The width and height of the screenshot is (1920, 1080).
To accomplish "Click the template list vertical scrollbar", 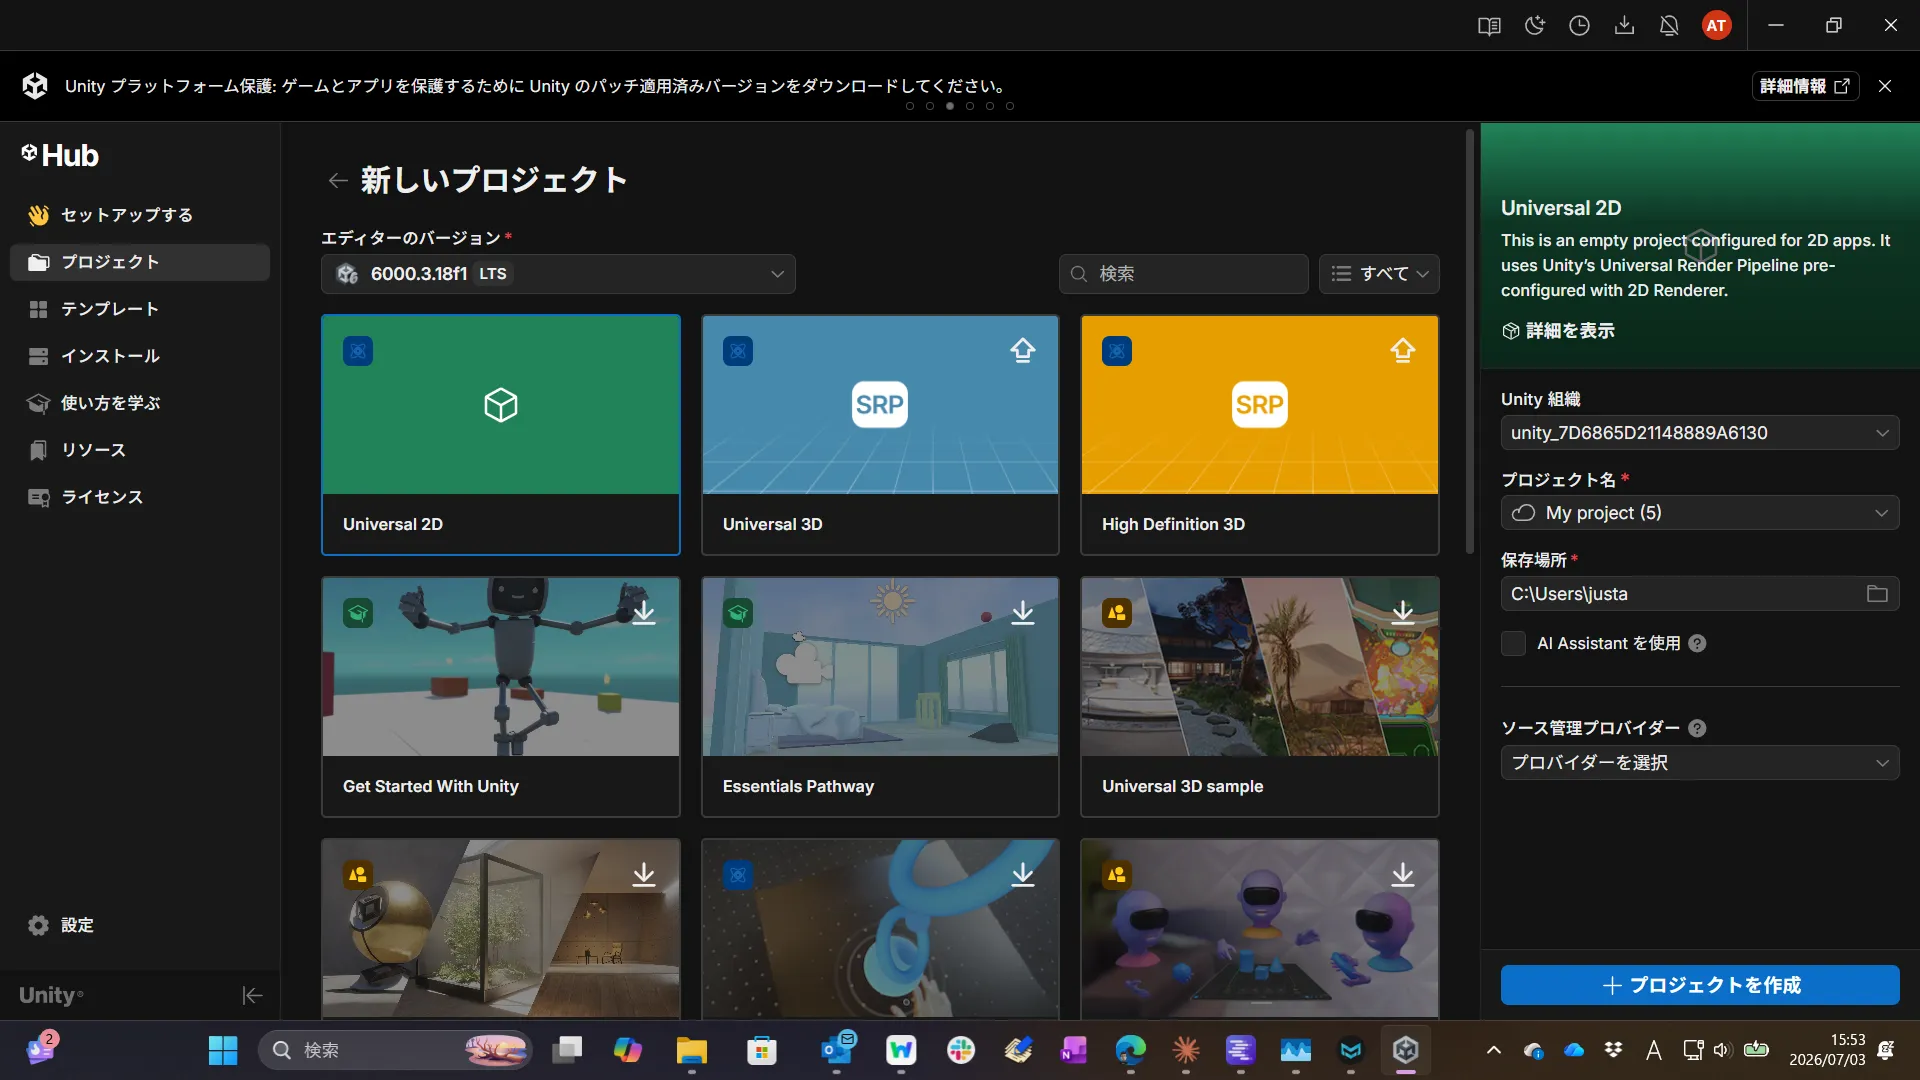I will (1470, 341).
